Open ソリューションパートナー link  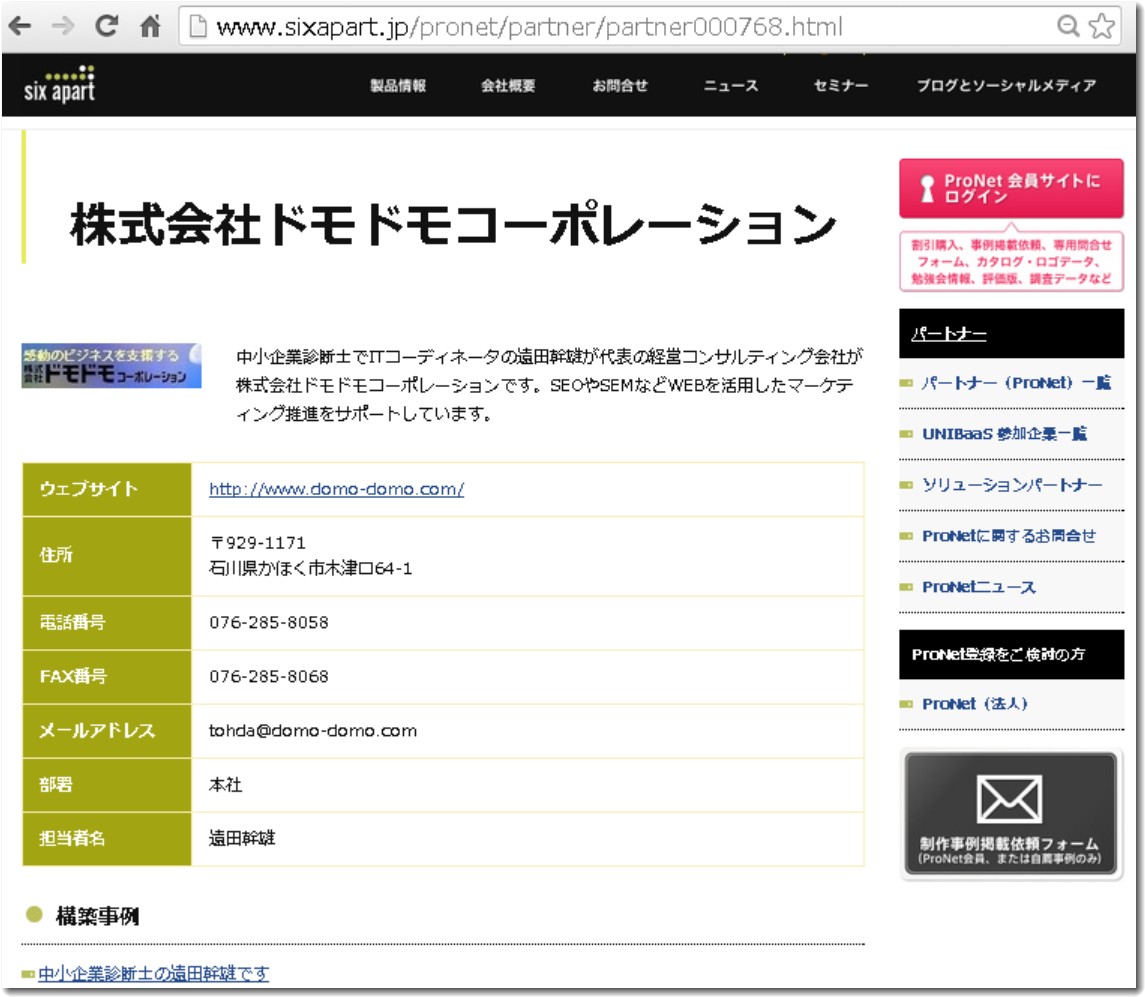1012,485
